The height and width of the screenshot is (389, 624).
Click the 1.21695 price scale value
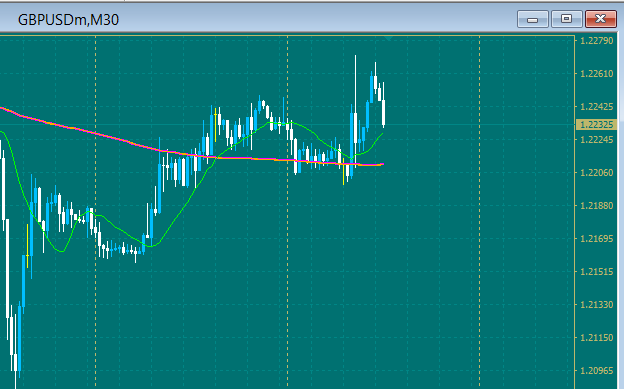[x=597, y=239]
